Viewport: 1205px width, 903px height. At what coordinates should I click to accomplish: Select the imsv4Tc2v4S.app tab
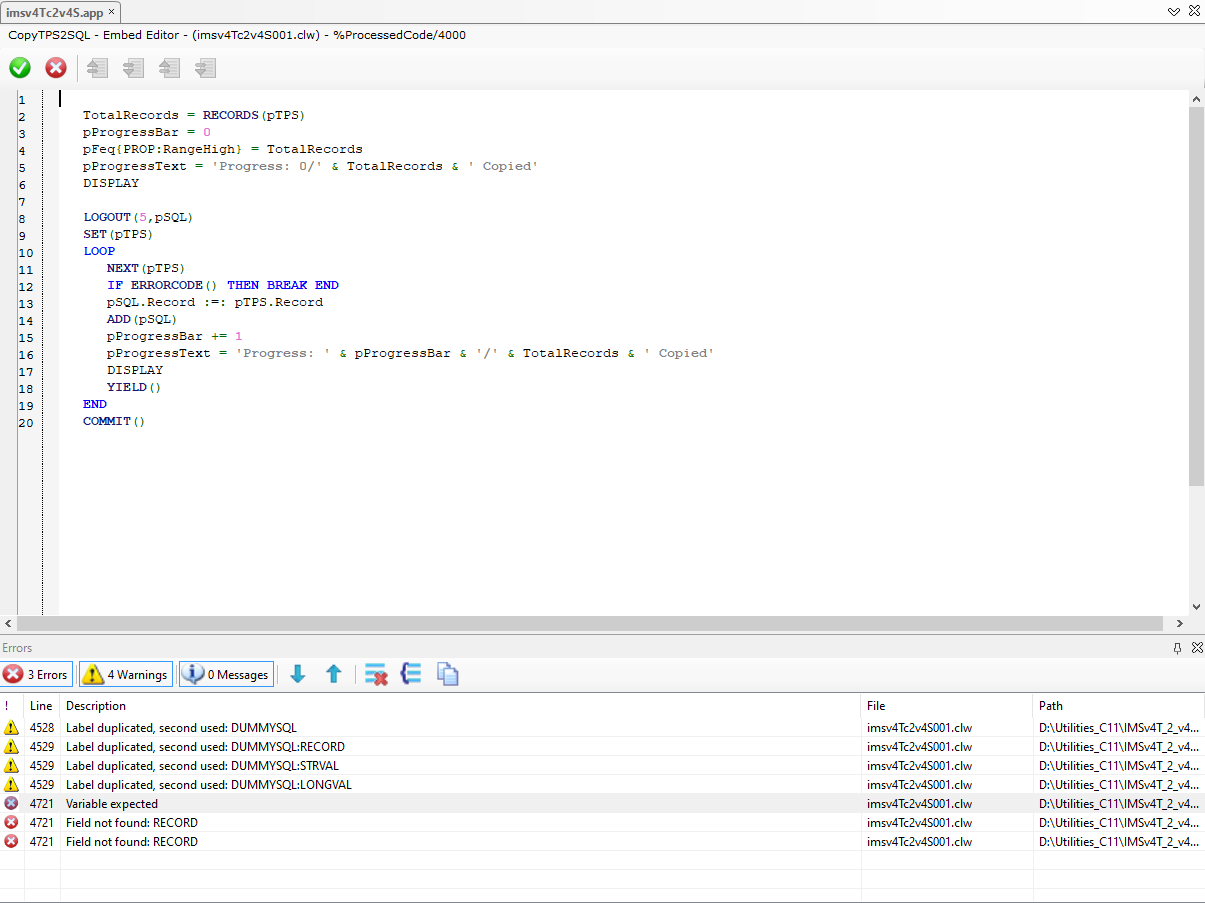[x=54, y=12]
